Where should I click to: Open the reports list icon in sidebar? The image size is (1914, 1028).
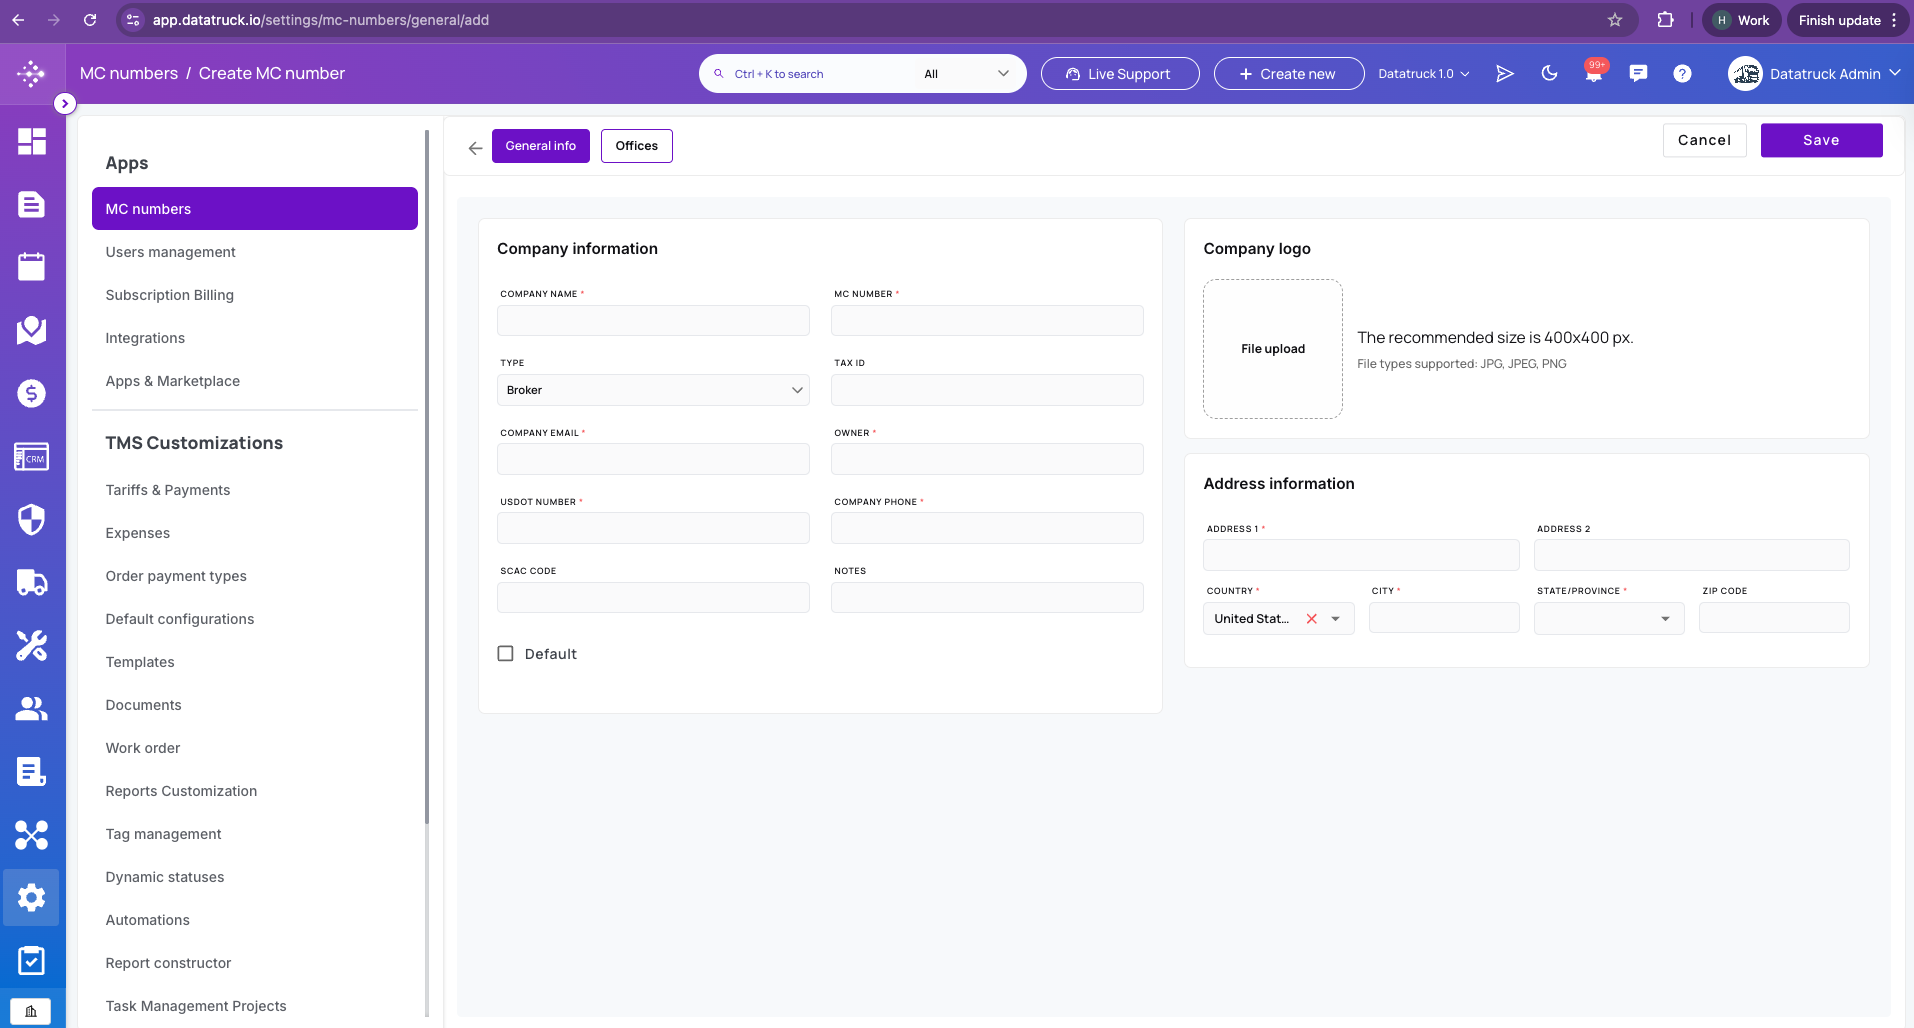[32, 771]
